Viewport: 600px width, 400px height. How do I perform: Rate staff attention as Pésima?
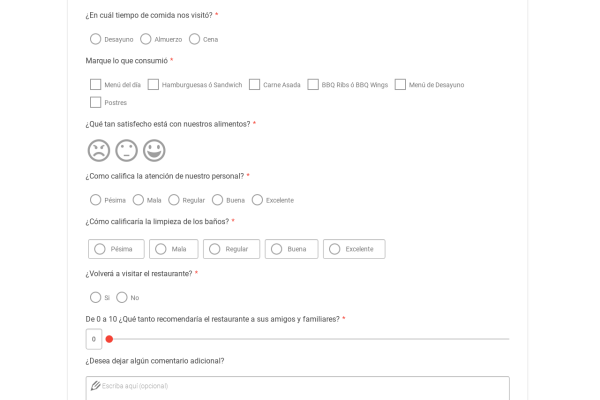click(x=96, y=200)
